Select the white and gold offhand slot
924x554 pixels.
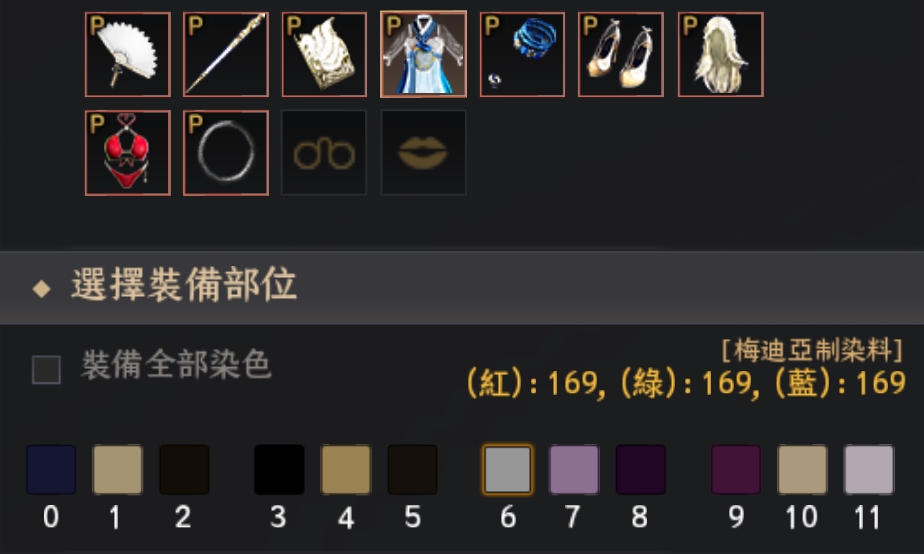point(325,54)
